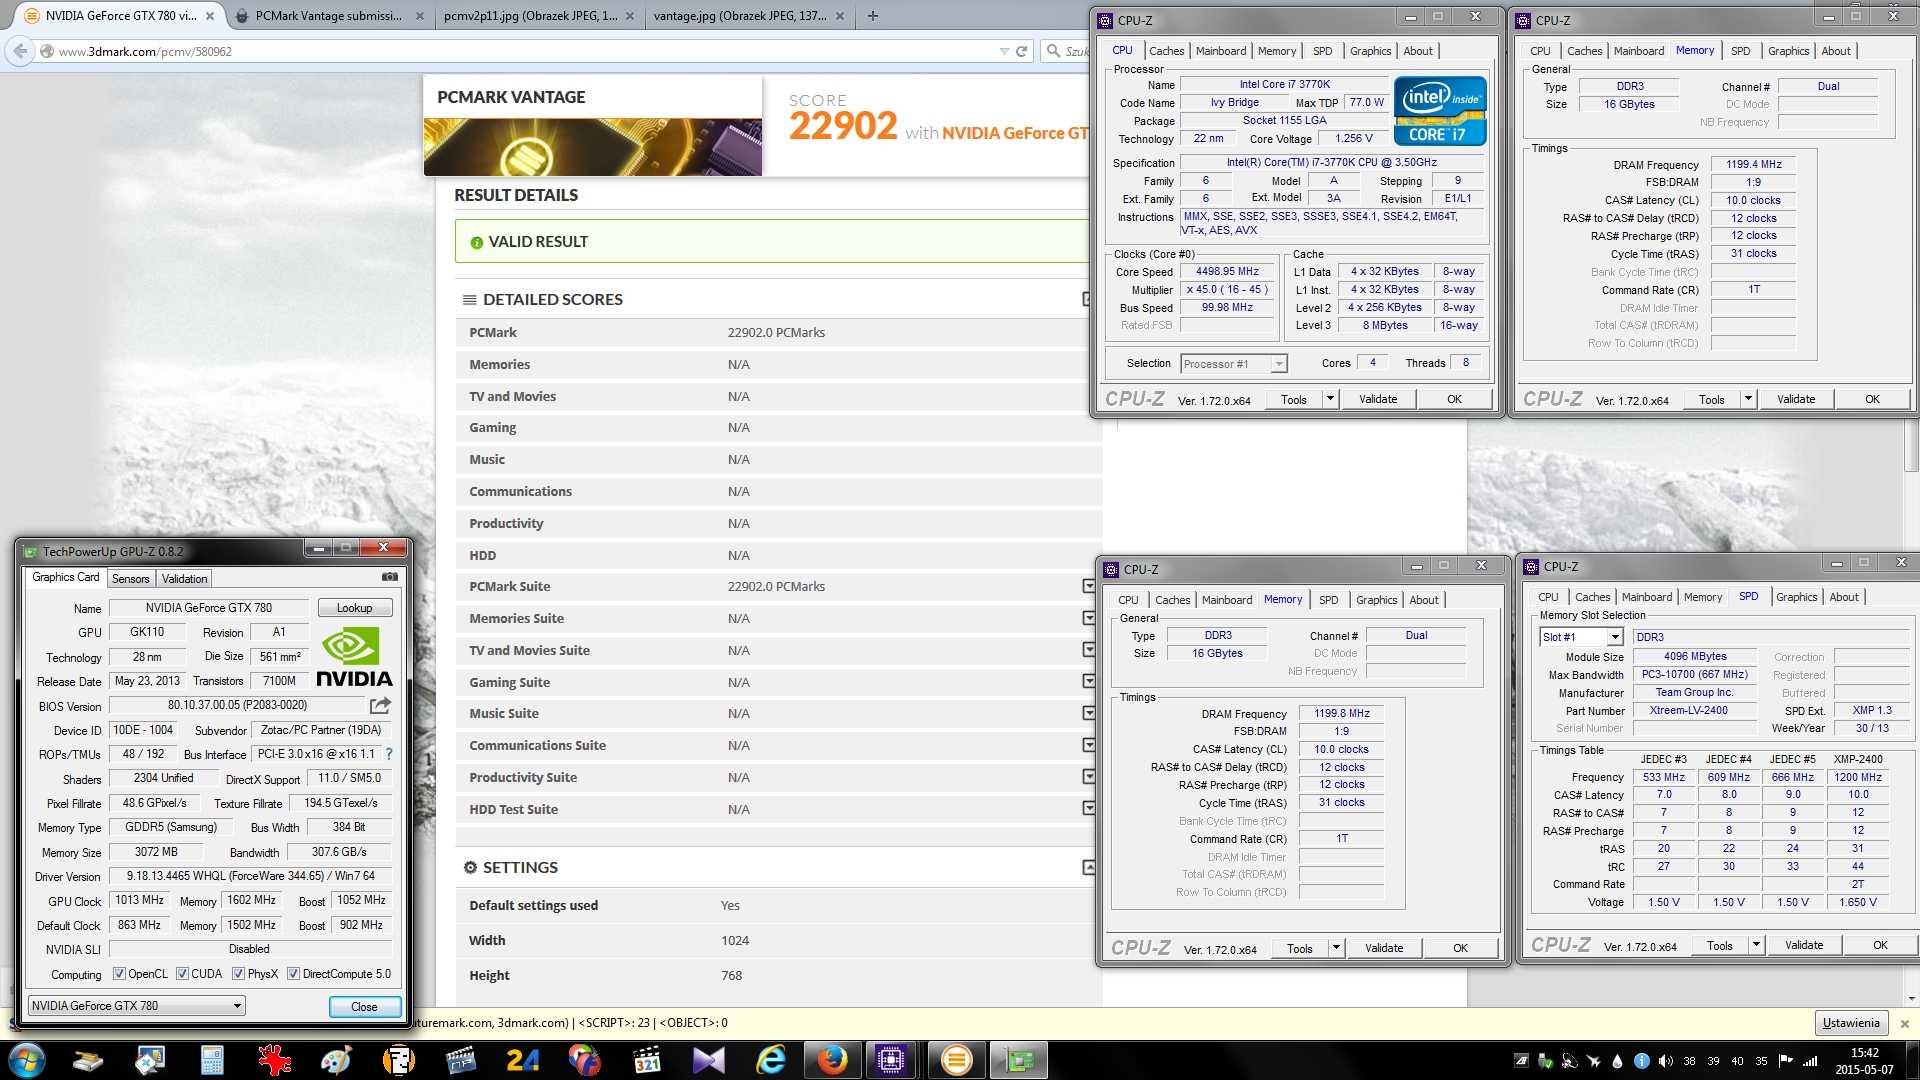Open the Windows Start menu
This screenshot has height=1080, width=1920.
(x=27, y=1060)
